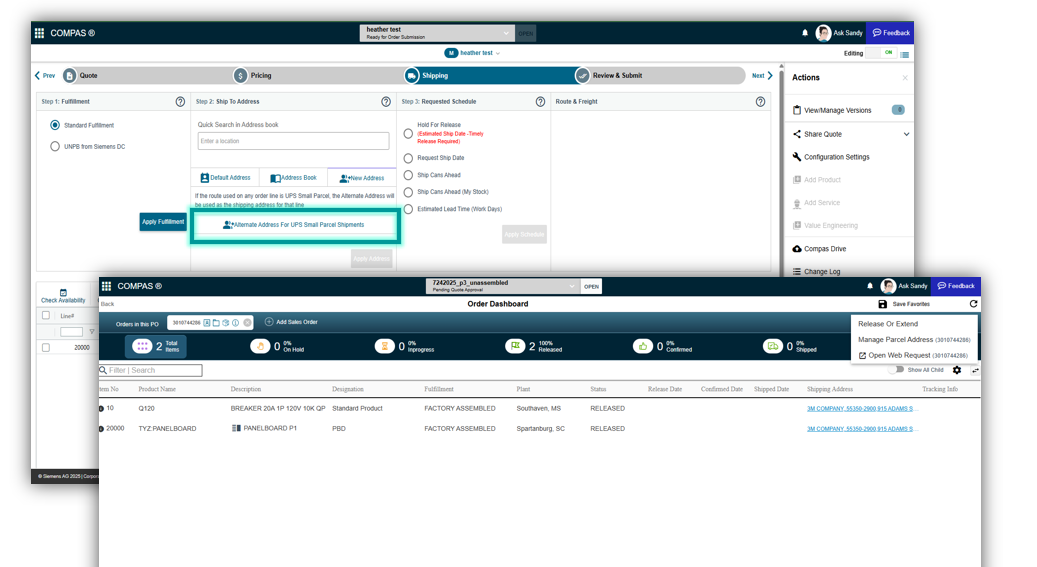The width and height of the screenshot is (1037, 567).
Task: Click the address book icon in order 3010744286 chip
Action: tap(206, 322)
